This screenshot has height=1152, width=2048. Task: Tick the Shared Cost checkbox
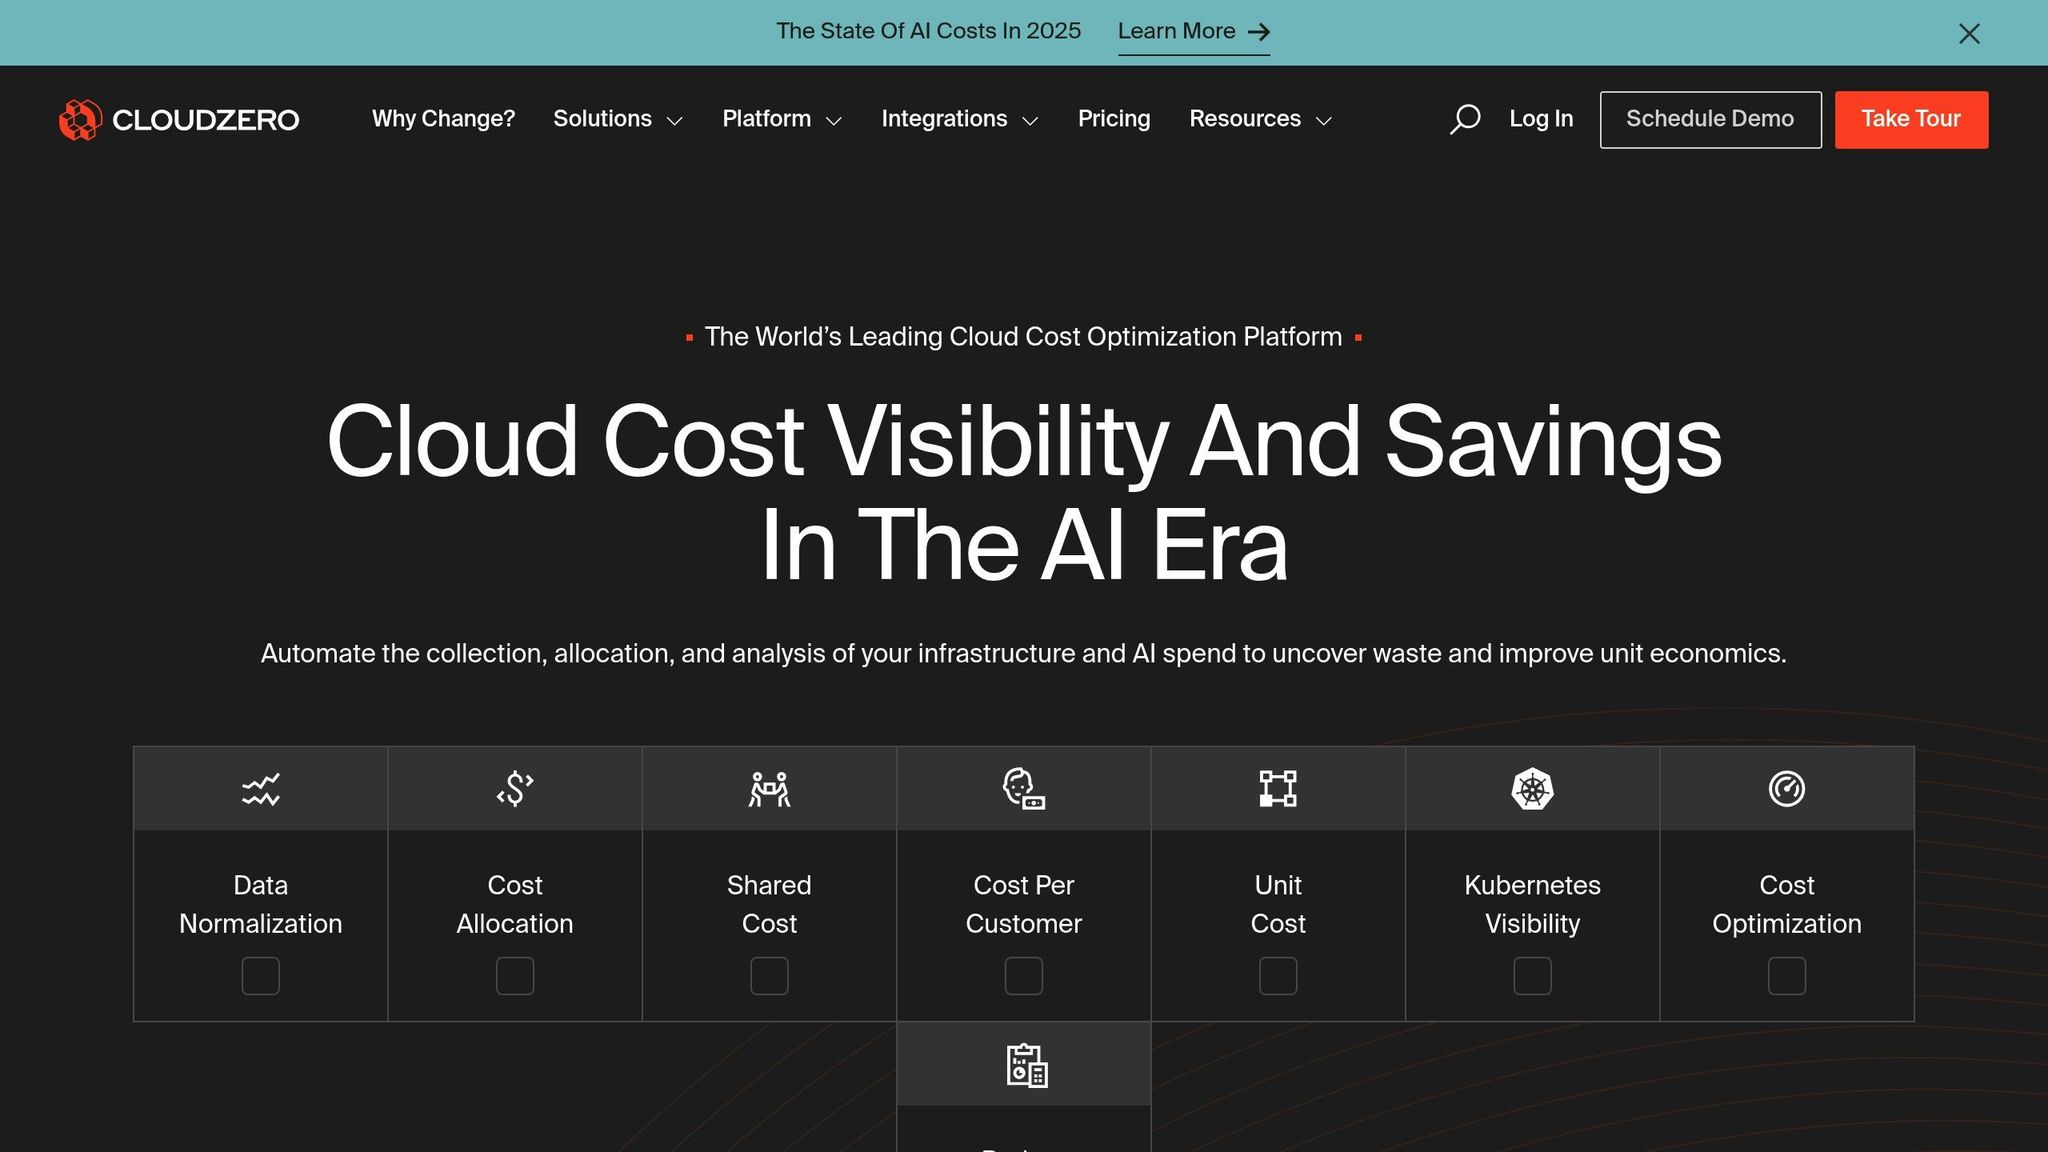click(769, 976)
